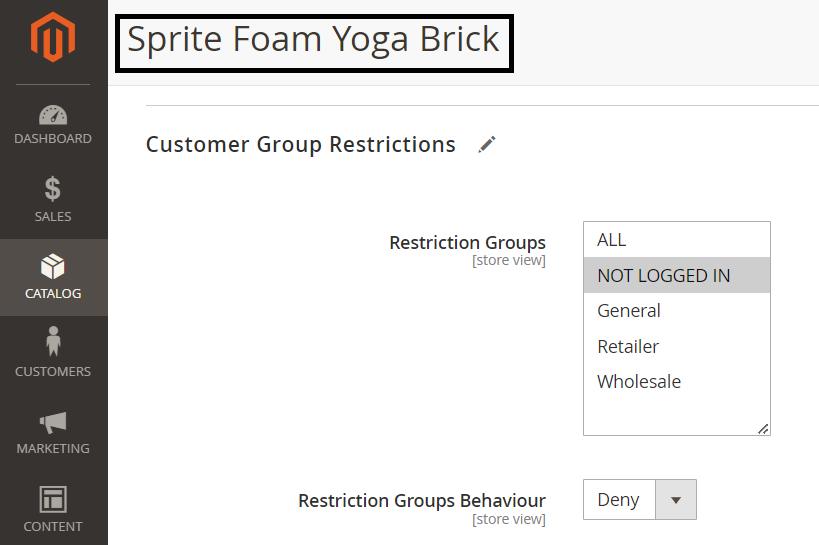
Task: Select Wholesale customer group option
Action: tap(639, 382)
